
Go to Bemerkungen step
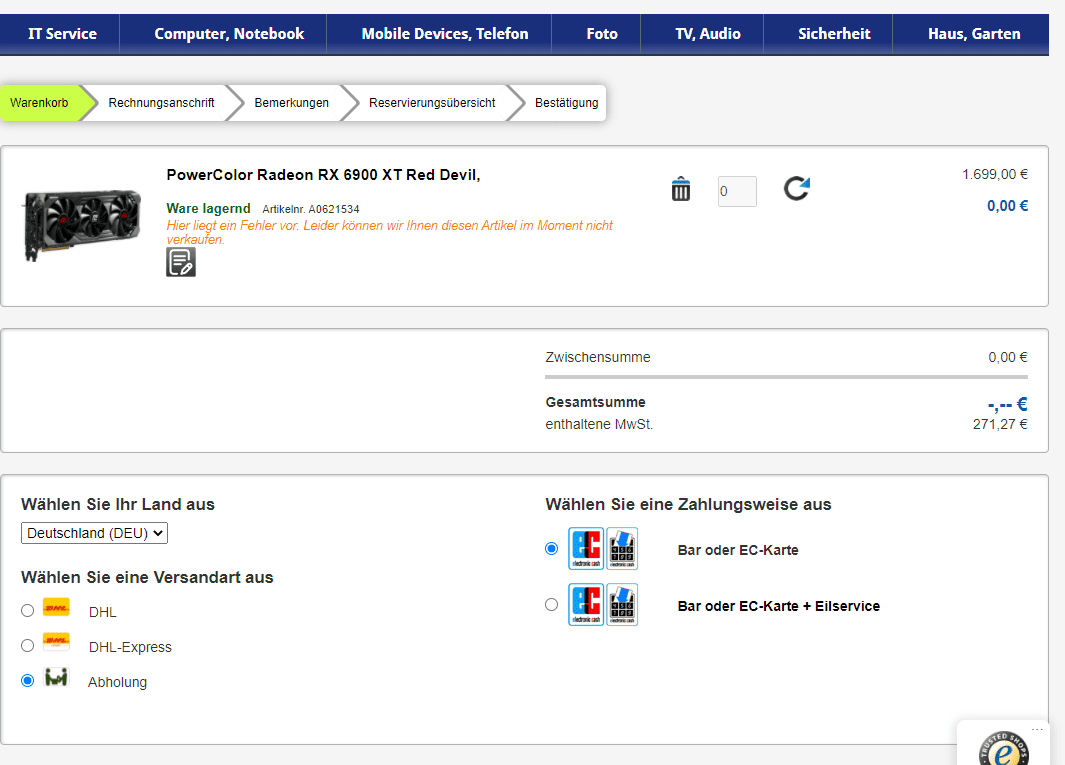point(291,103)
